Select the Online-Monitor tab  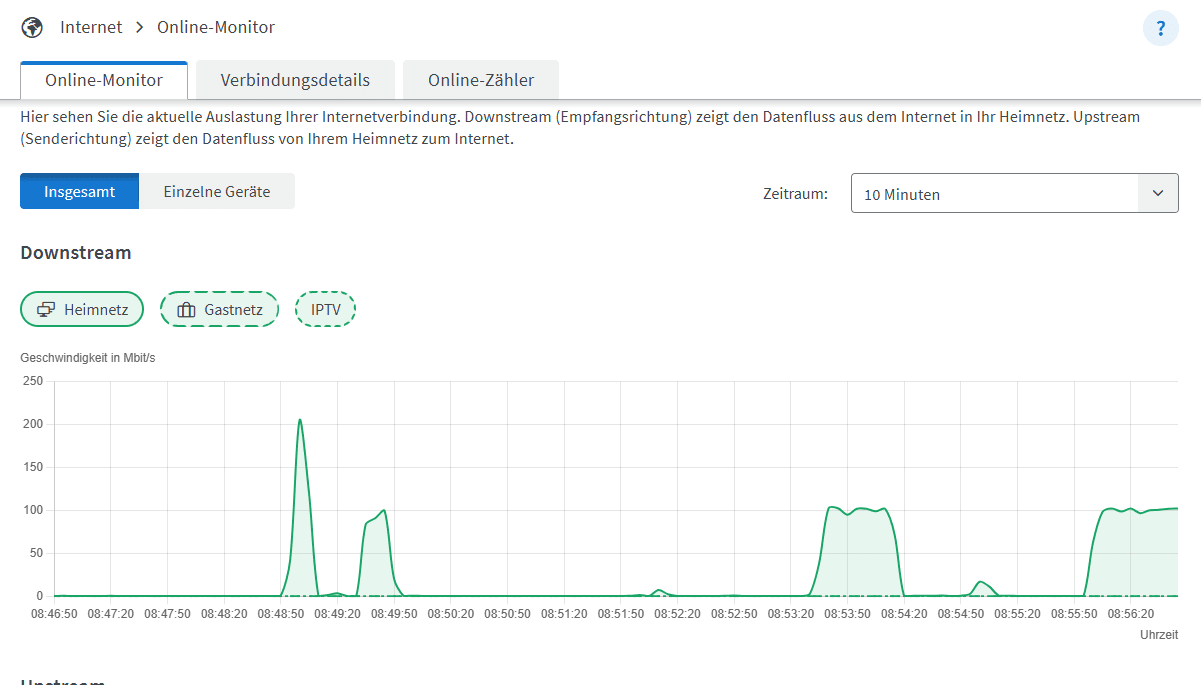click(104, 80)
